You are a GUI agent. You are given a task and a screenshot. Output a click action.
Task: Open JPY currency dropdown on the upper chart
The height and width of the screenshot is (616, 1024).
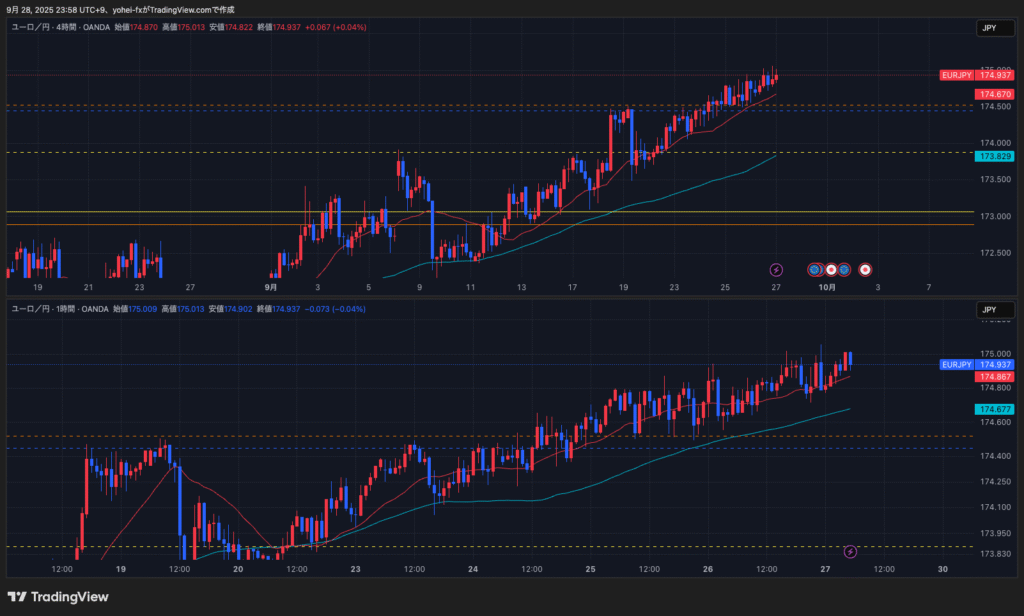coord(988,29)
